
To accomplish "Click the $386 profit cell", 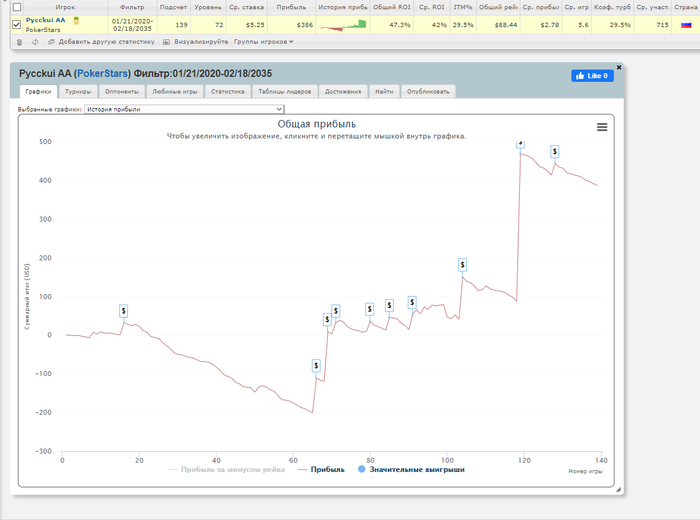I will (x=291, y=25).
